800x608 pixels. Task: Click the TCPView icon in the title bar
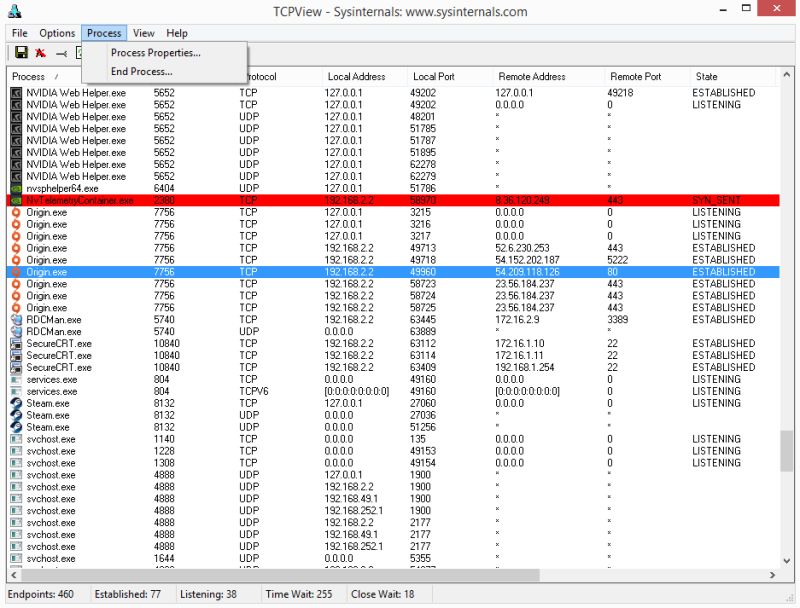pos(14,10)
